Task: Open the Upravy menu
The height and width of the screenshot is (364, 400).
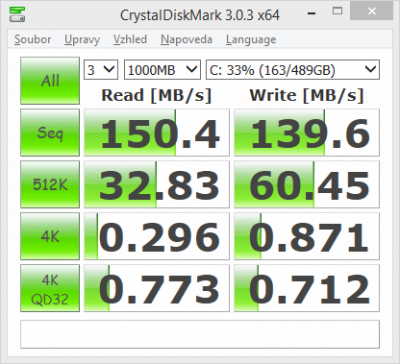Action: pyautogui.click(x=82, y=39)
